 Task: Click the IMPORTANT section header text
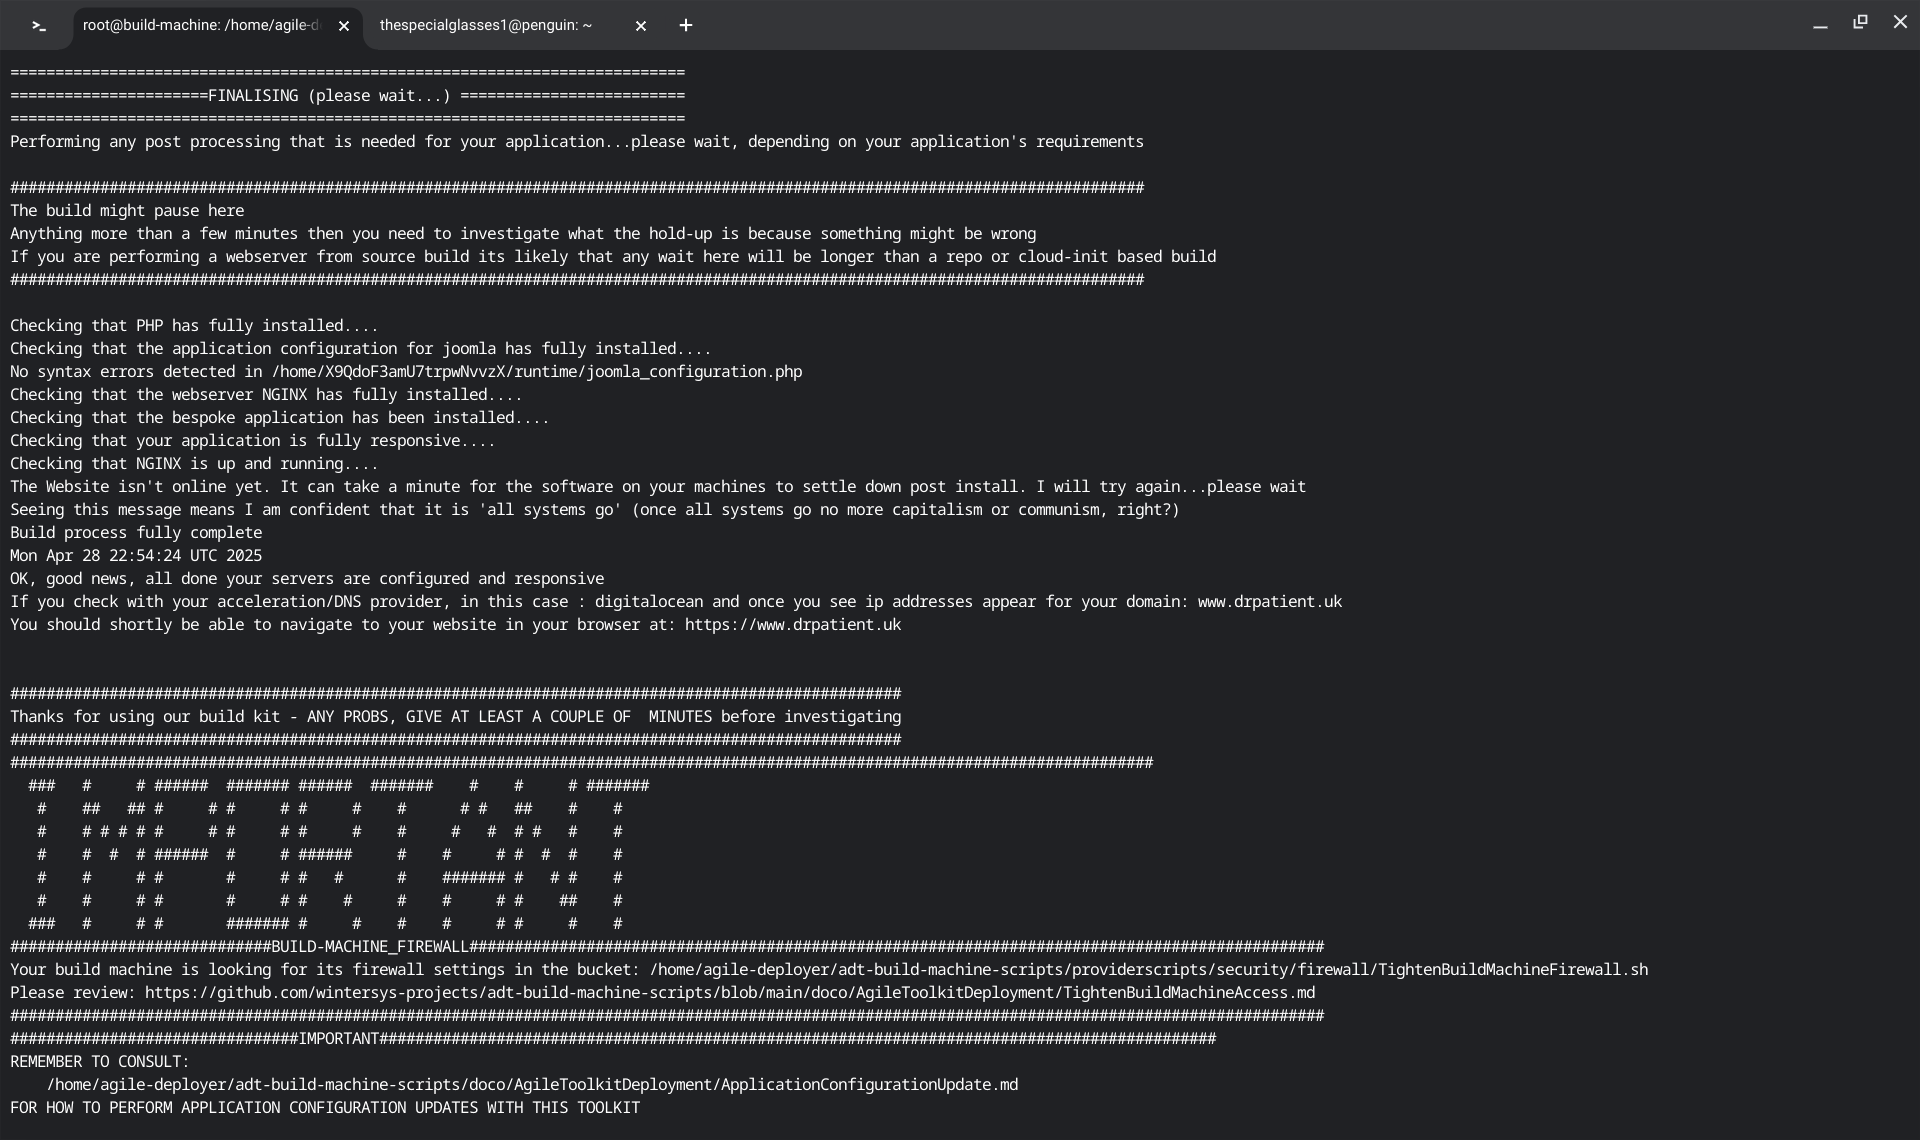pyautogui.click(x=339, y=1039)
